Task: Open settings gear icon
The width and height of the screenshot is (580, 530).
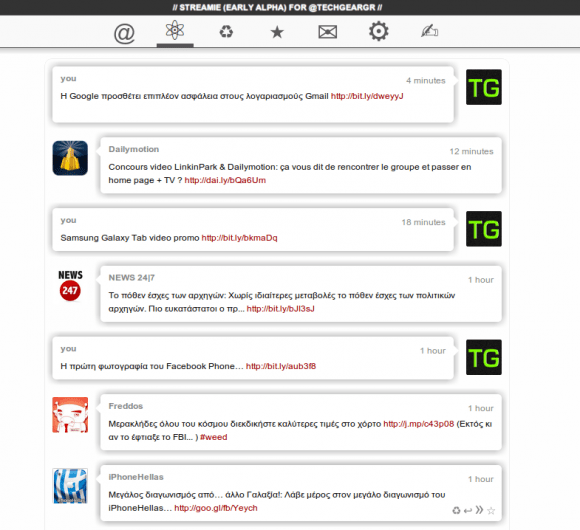Action: click(378, 31)
